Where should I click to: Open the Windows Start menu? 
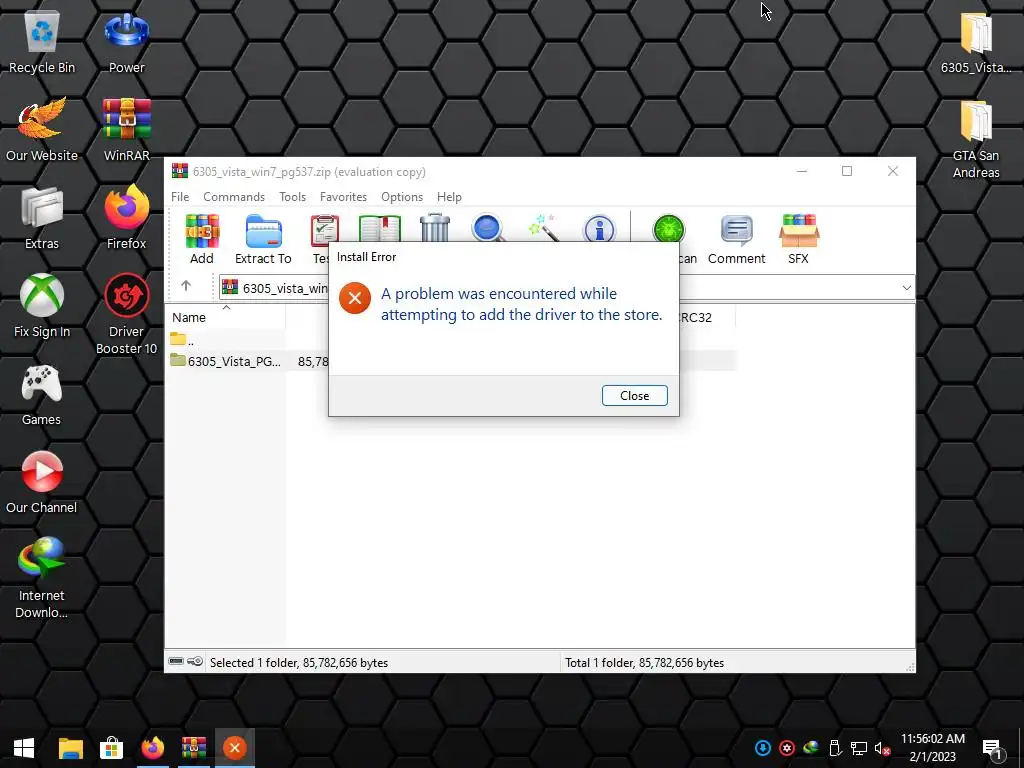coord(24,748)
